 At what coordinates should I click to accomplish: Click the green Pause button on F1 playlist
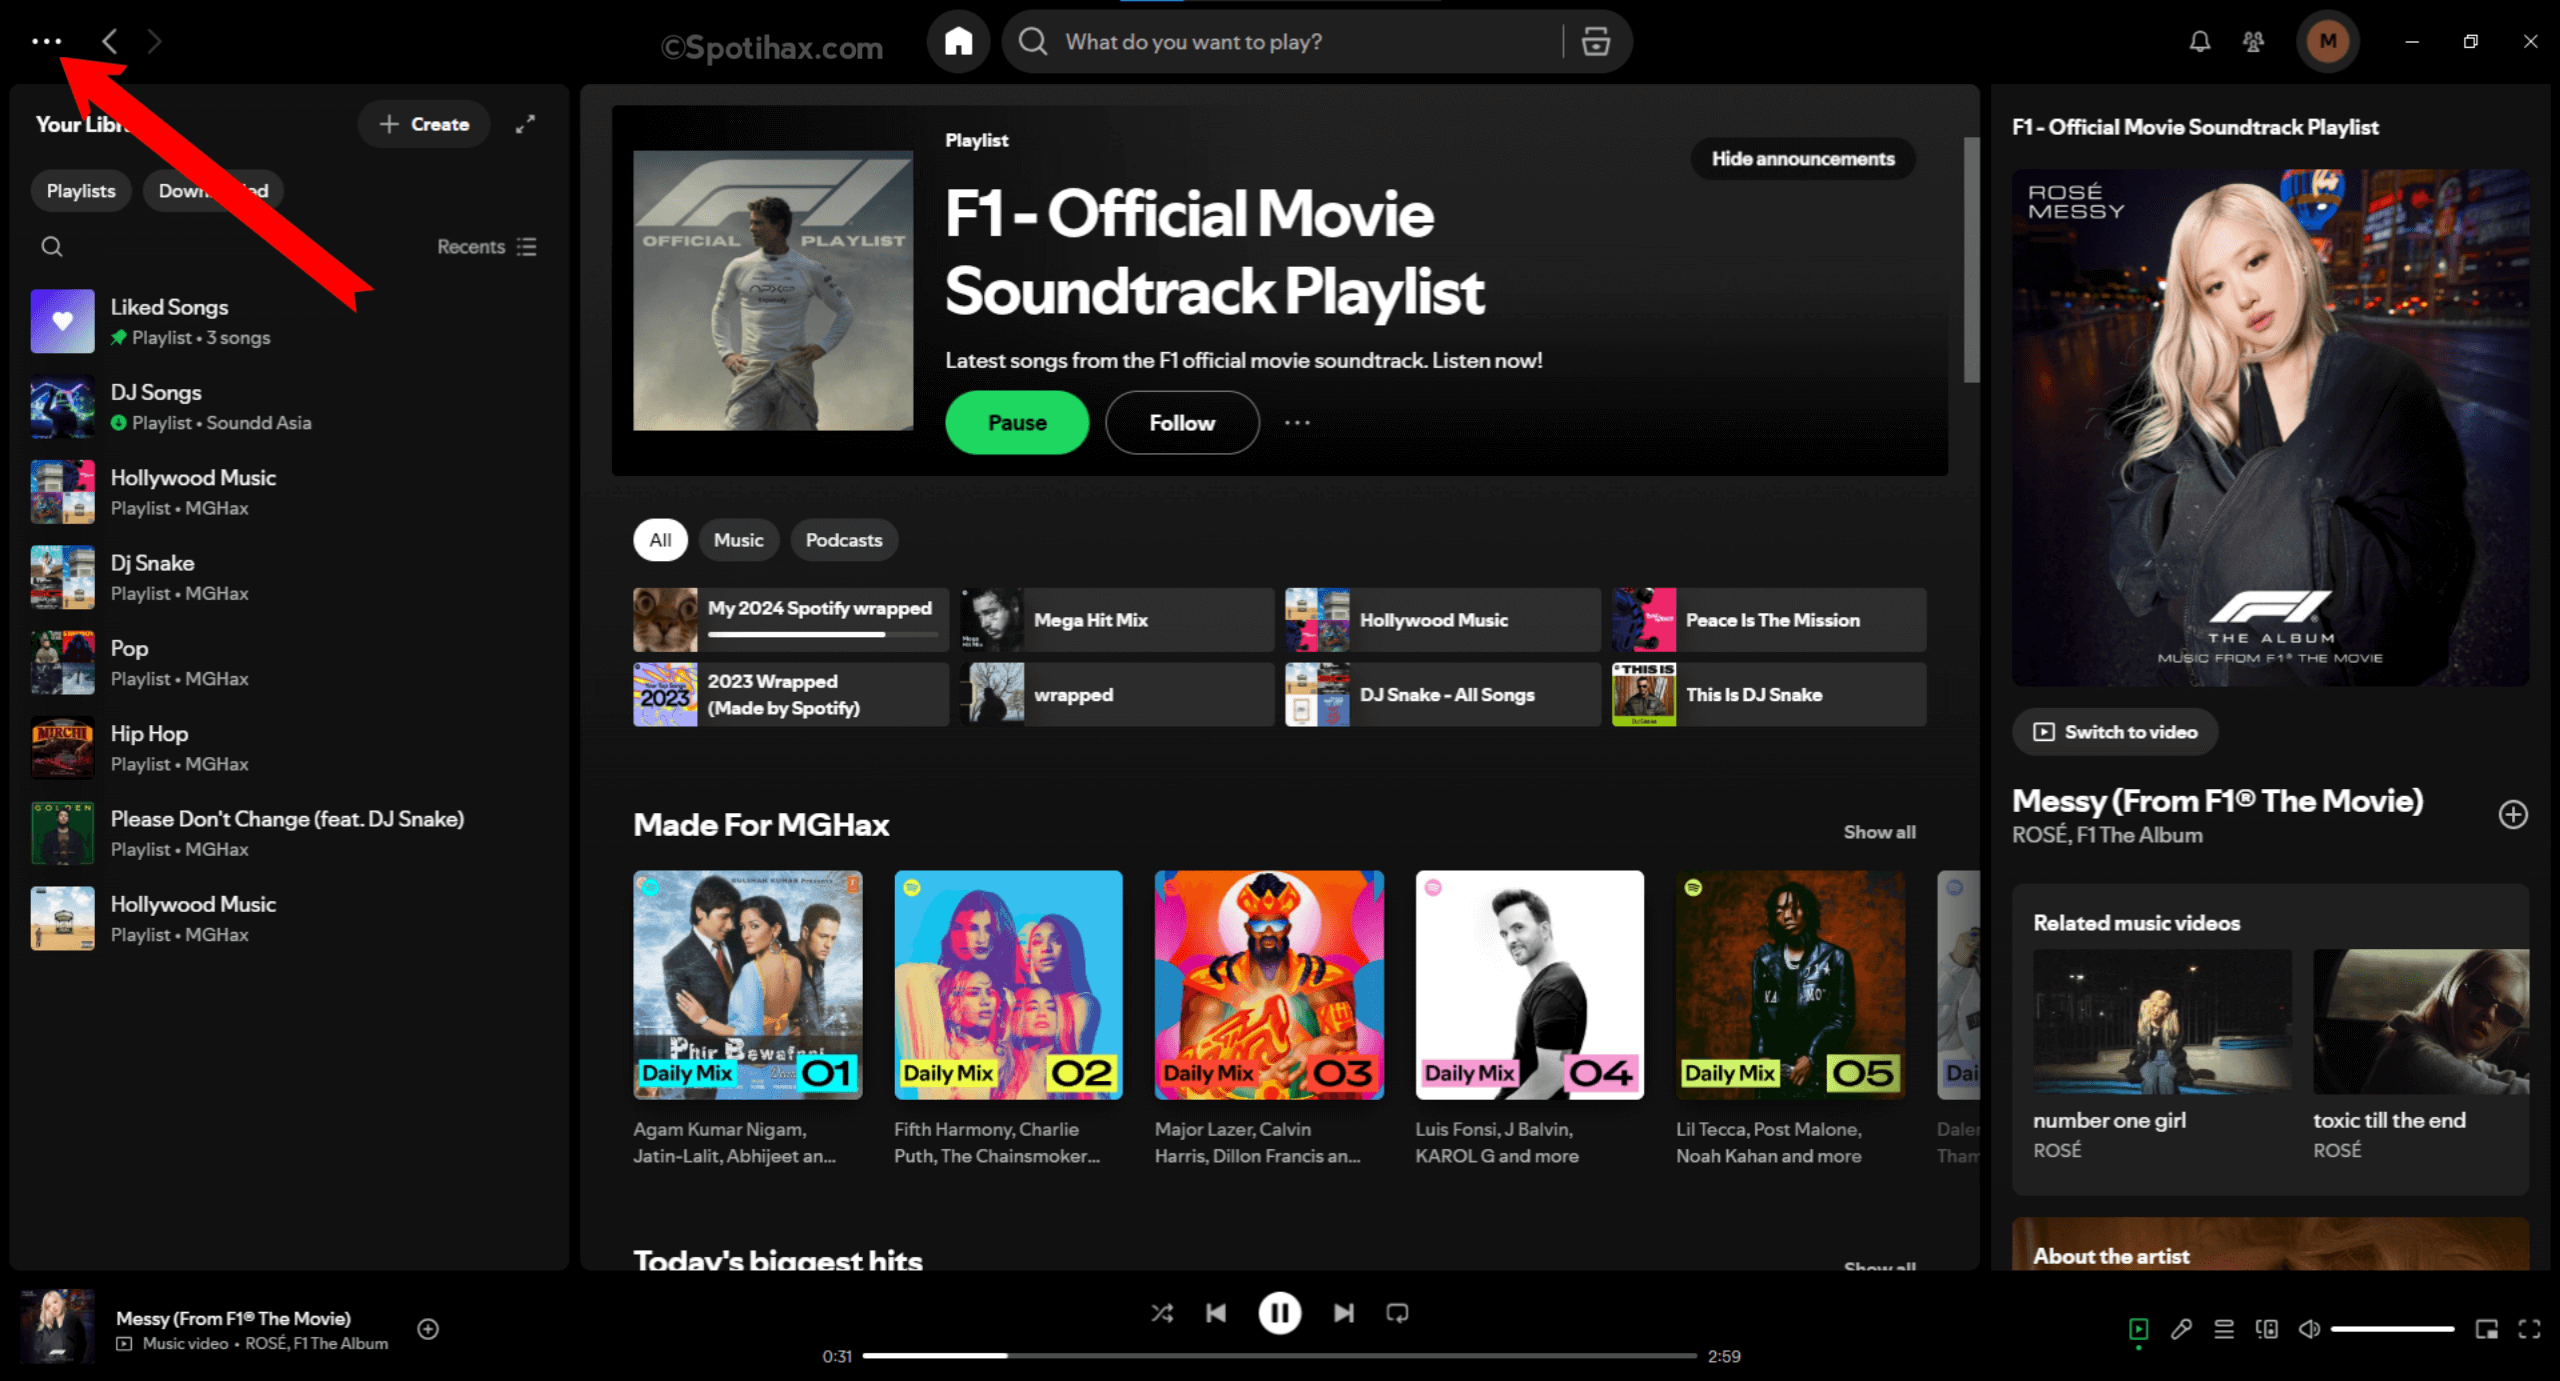pos(1017,423)
